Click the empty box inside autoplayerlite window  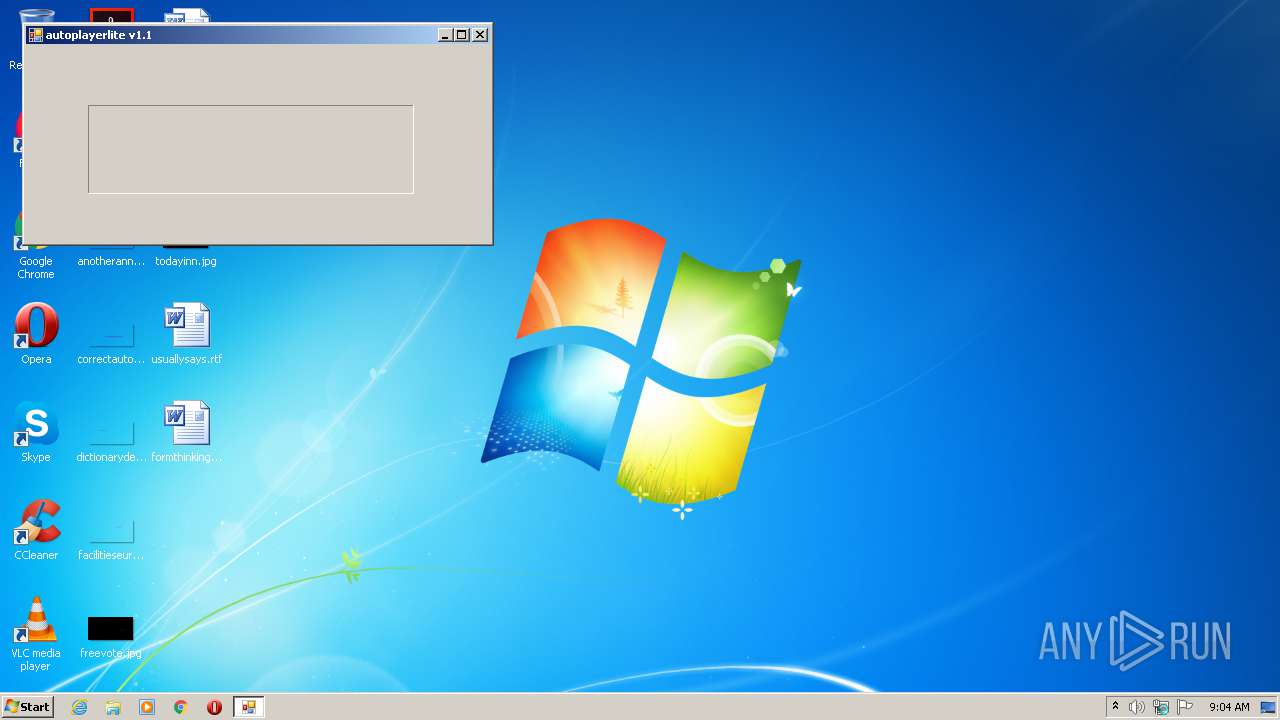pyautogui.click(x=250, y=149)
